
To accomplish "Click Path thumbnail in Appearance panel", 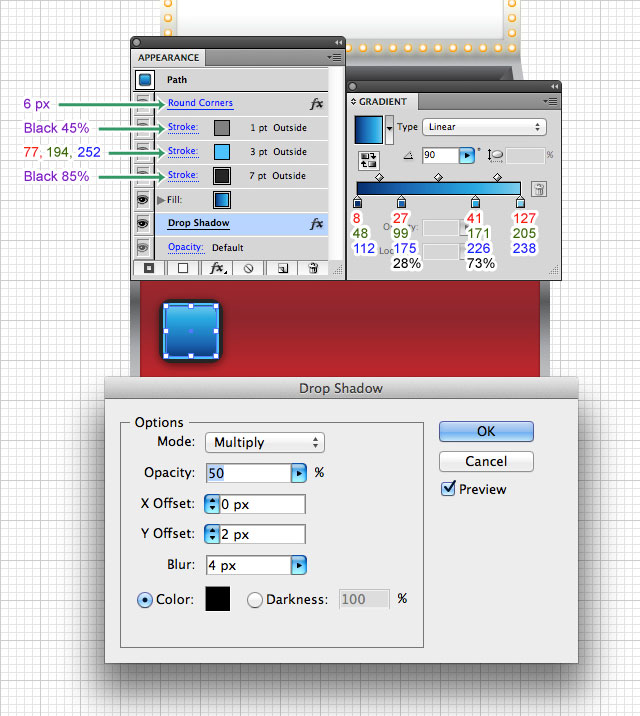I will [x=145, y=79].
